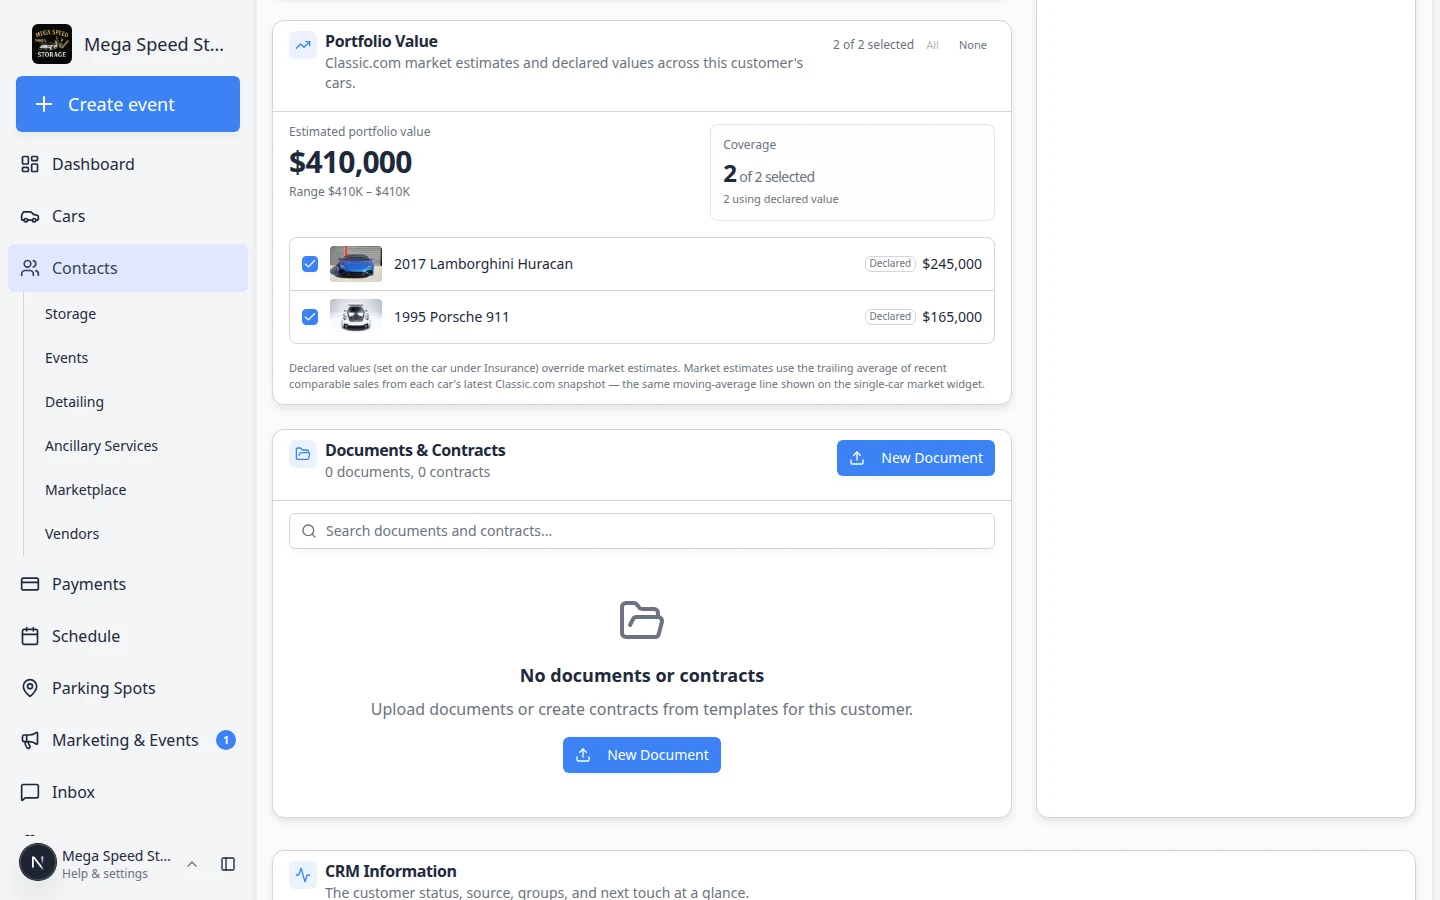This screenshot has height=900, width=1440.
Task: Click the Contacts people icon
Action: point(30,268)
